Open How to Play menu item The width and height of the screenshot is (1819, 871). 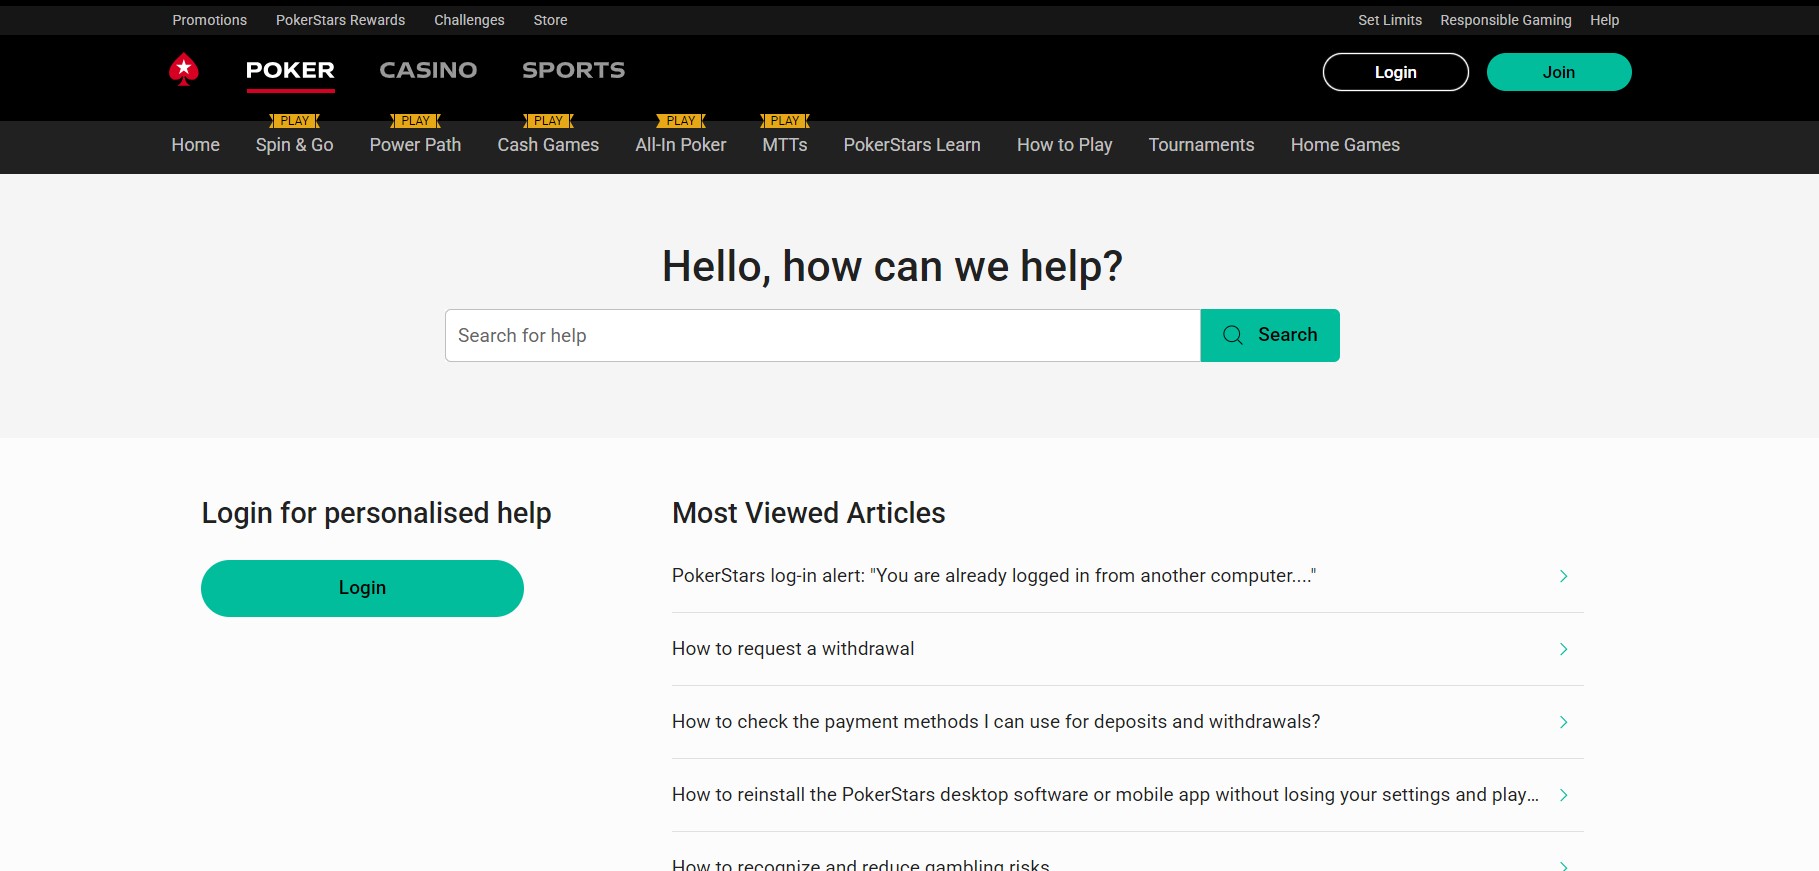1064,145
